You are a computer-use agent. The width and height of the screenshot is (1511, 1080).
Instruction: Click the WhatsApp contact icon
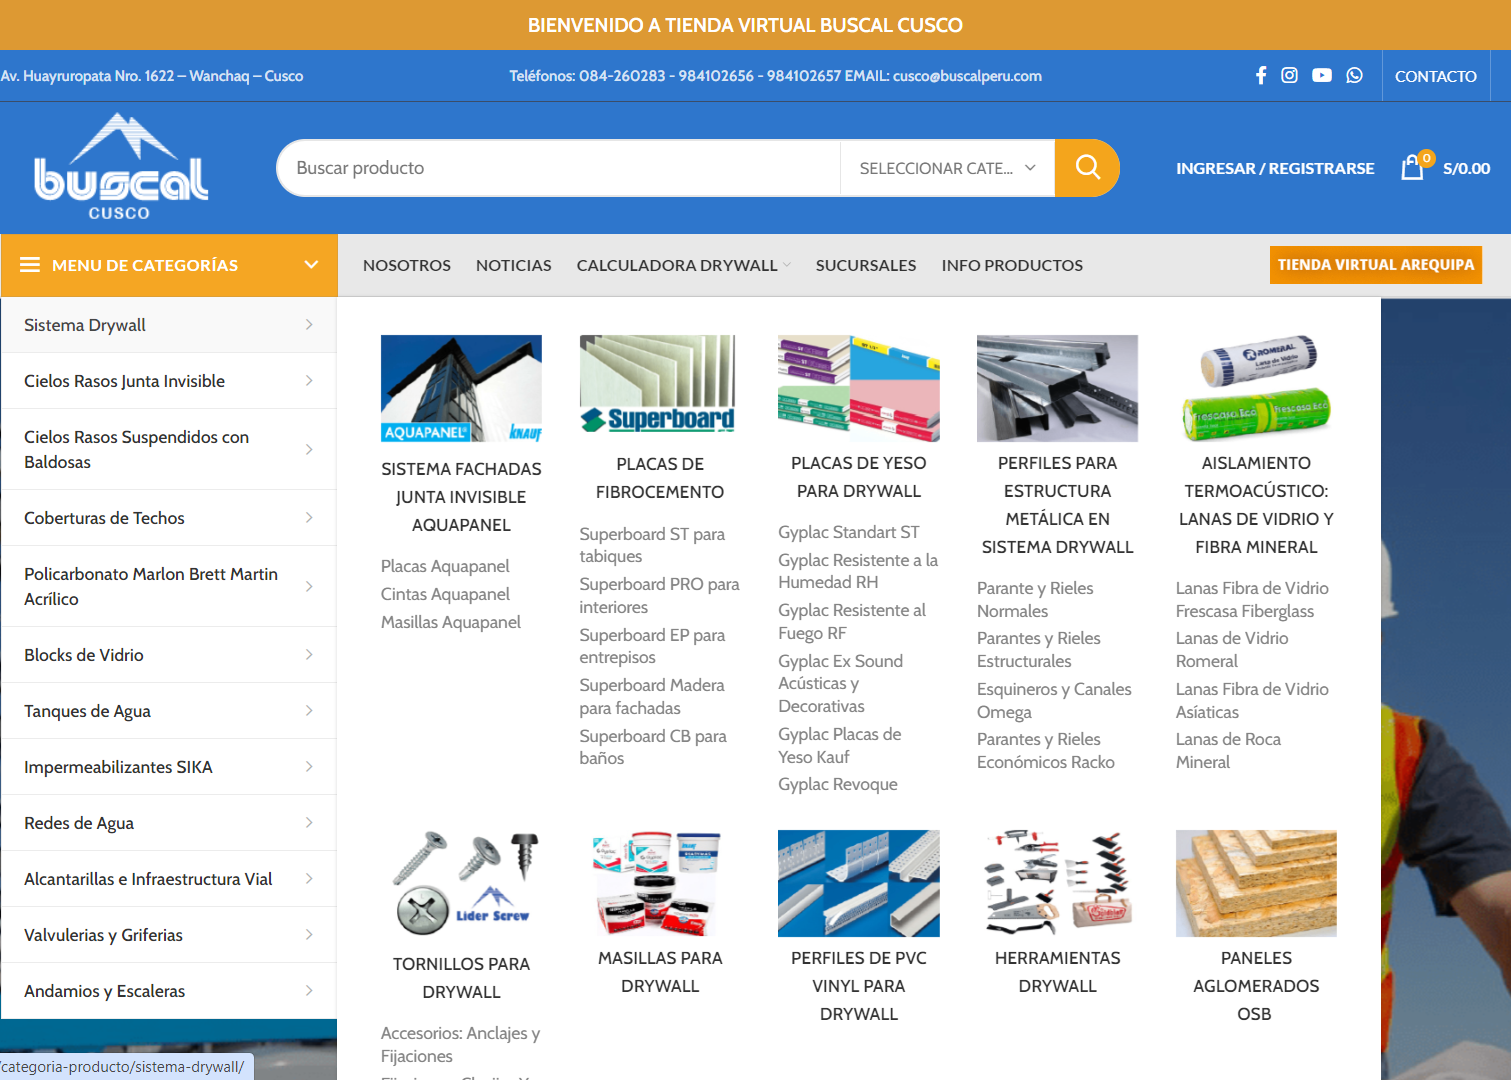[1354, 76]
